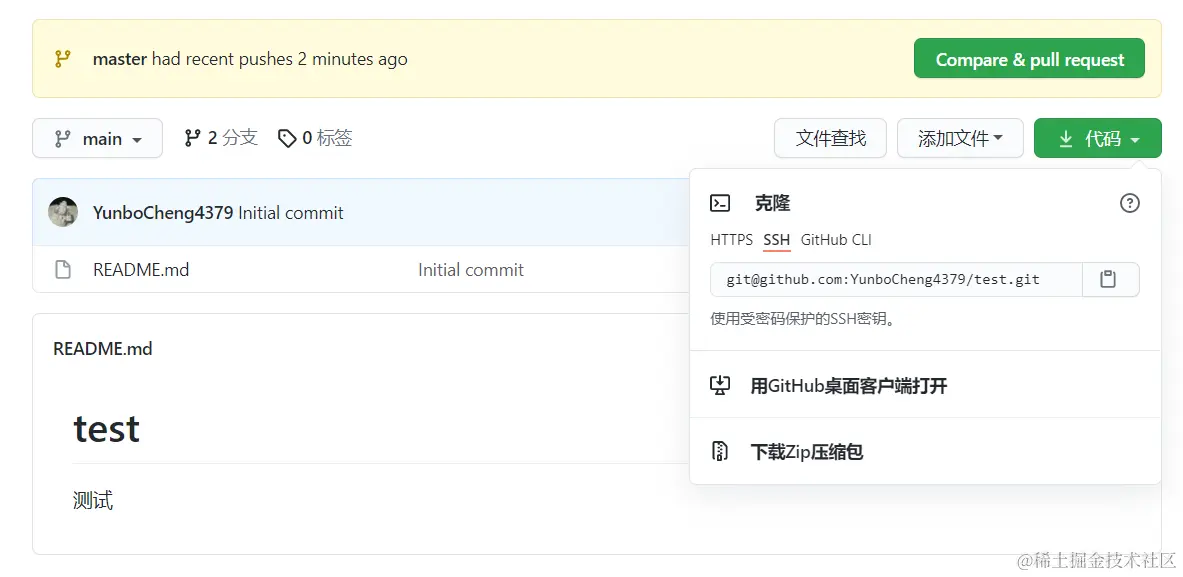
Task: Open the 0 标签 tags link
Action: coord(315,138)
